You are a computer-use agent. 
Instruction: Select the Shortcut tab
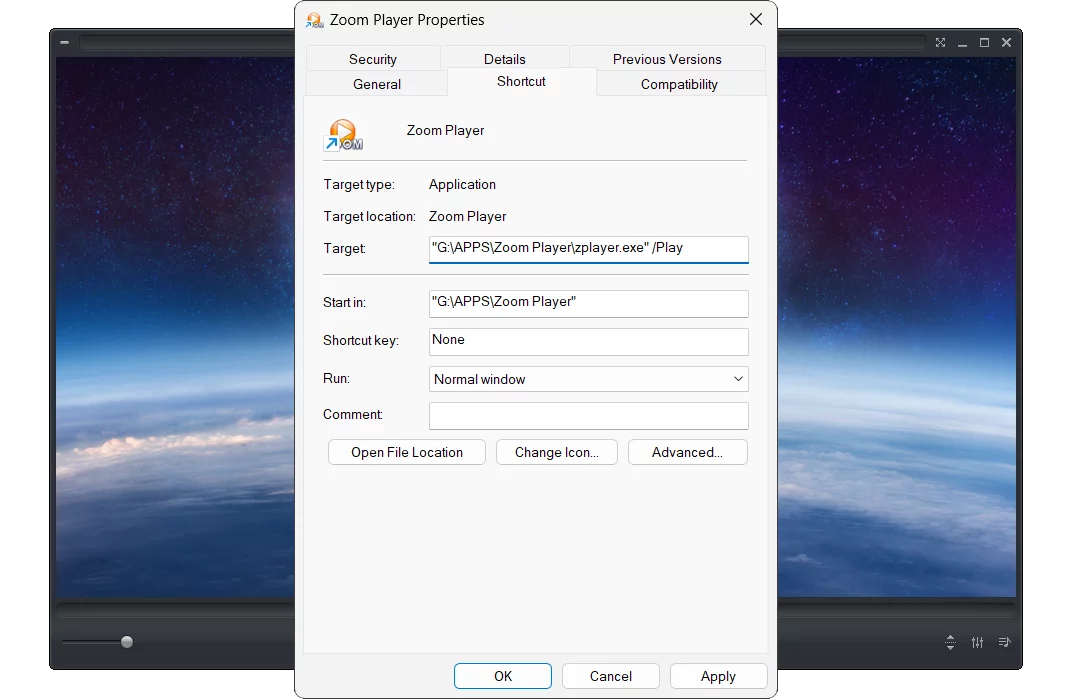[521, 81]
